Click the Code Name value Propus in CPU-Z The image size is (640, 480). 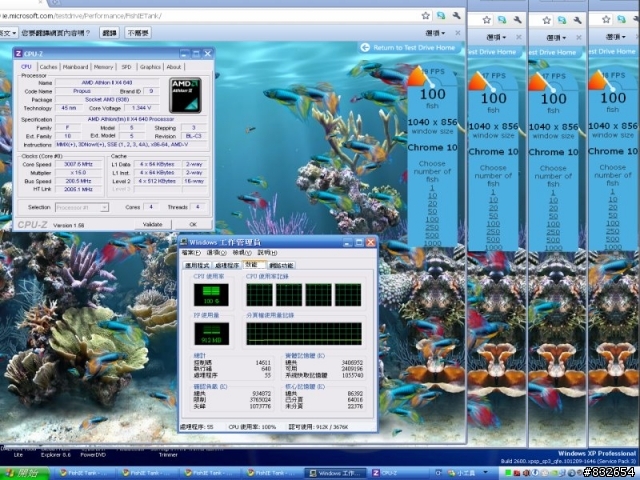[x=82, y=91]
